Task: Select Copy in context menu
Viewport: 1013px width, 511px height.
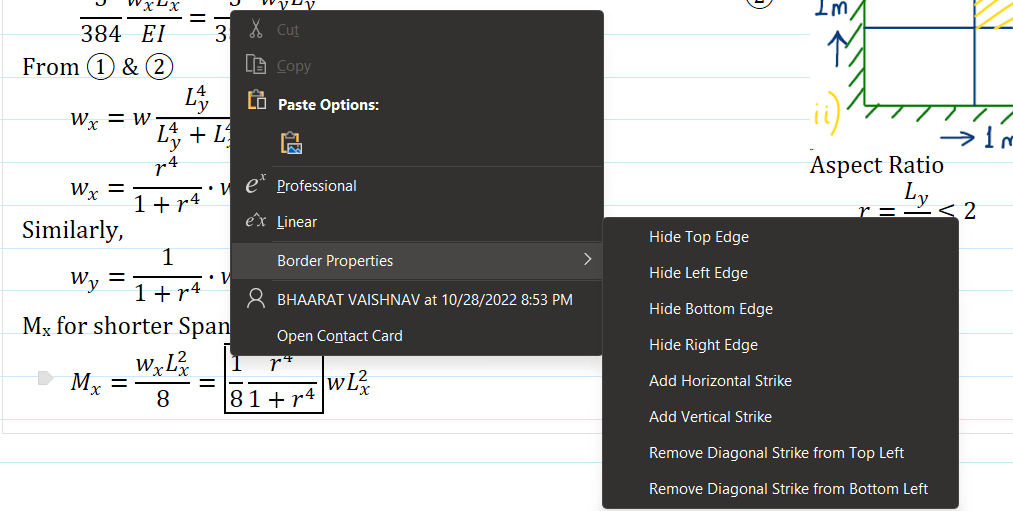Action: [x=417, y=66]
